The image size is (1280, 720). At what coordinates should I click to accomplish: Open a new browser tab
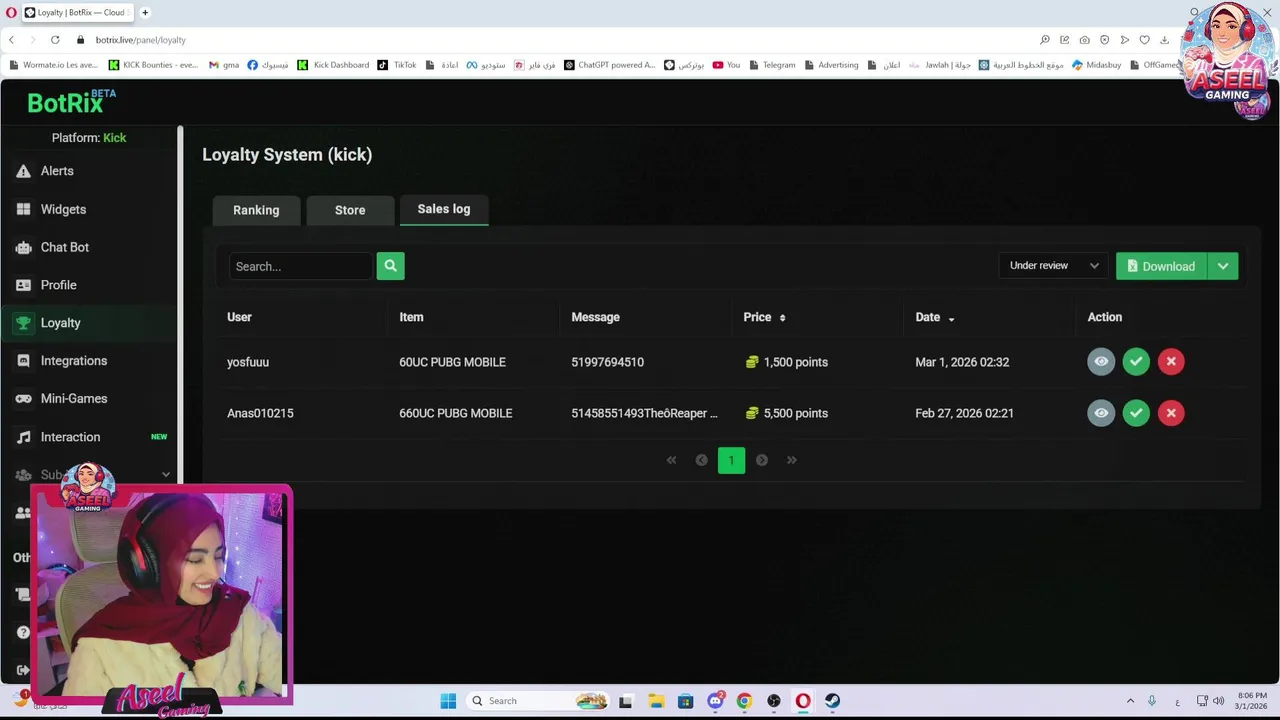(x=145, y=13)
